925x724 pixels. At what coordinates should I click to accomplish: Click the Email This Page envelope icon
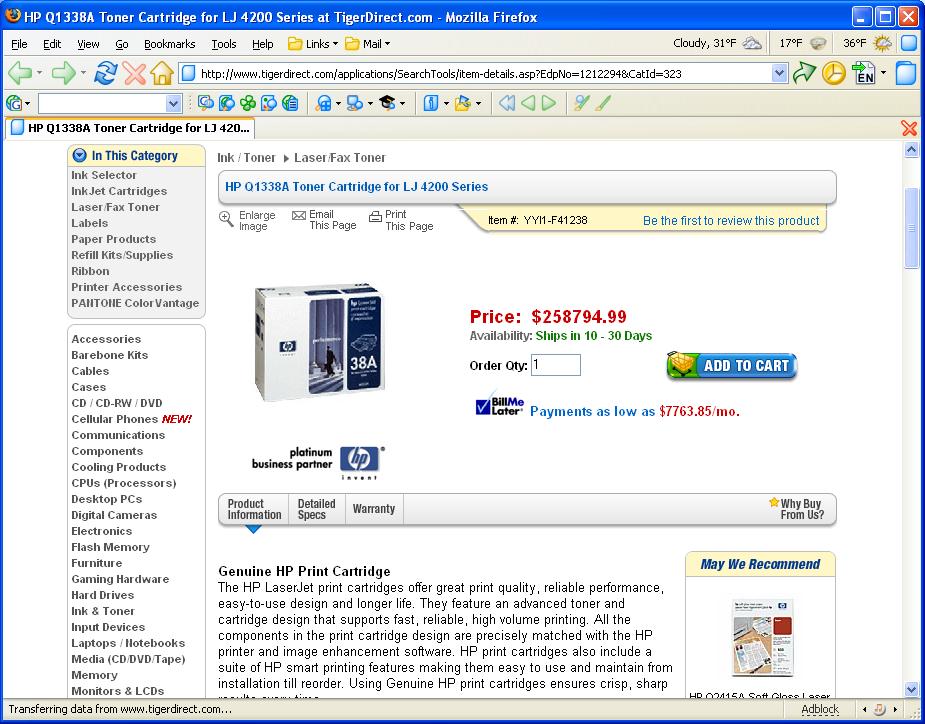tap(299, 215)
